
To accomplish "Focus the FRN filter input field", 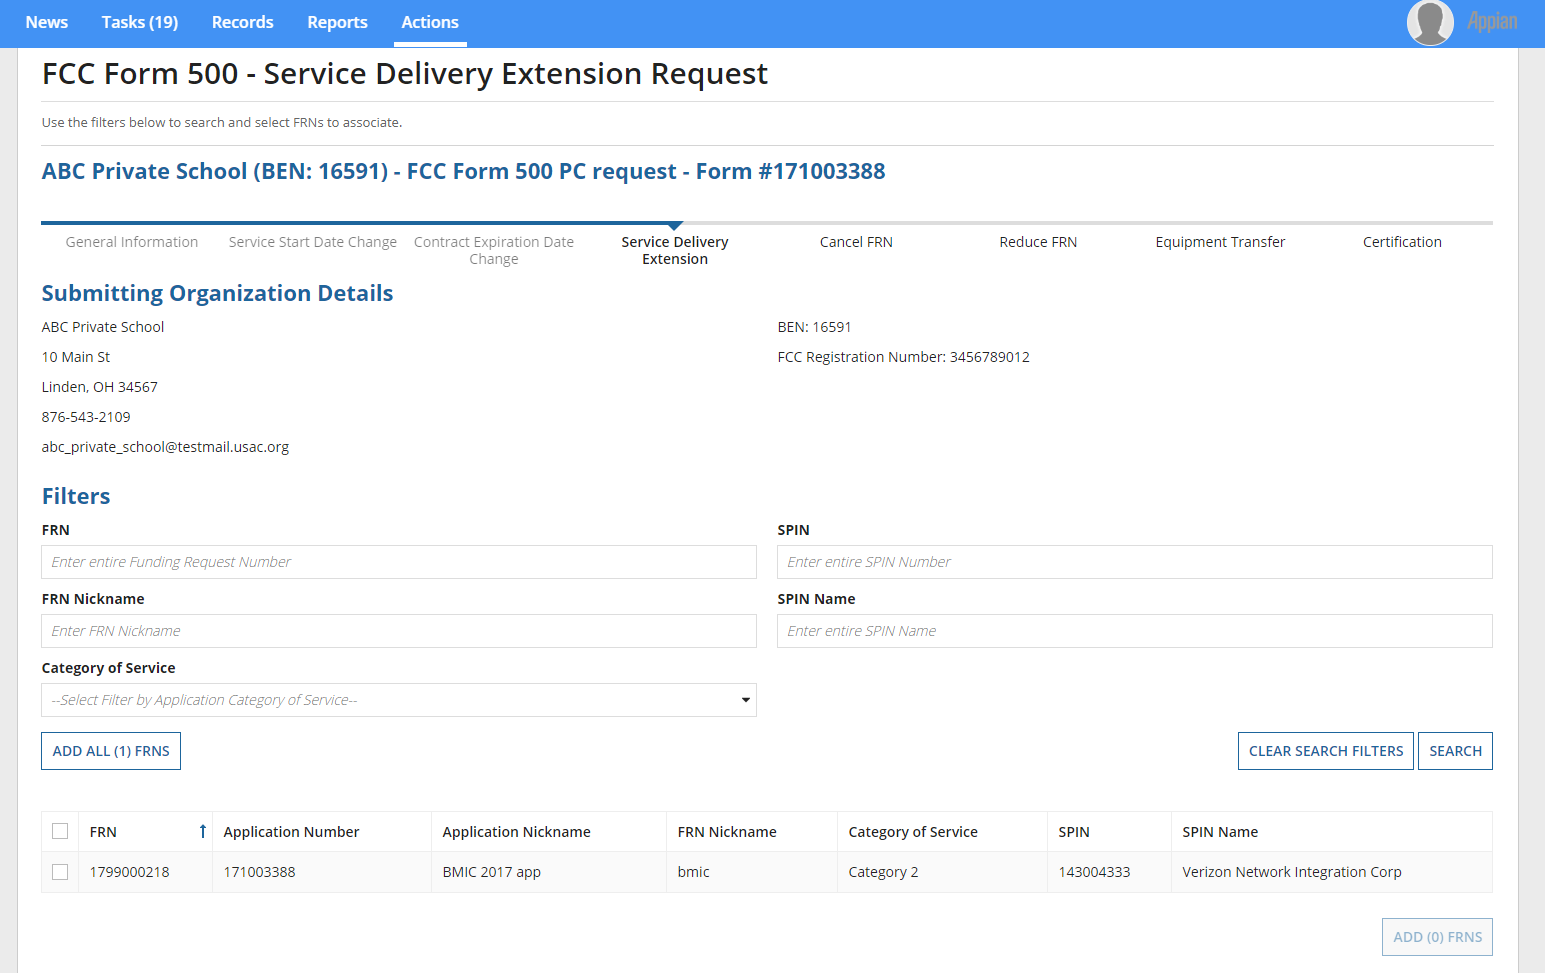I will 399,562.
